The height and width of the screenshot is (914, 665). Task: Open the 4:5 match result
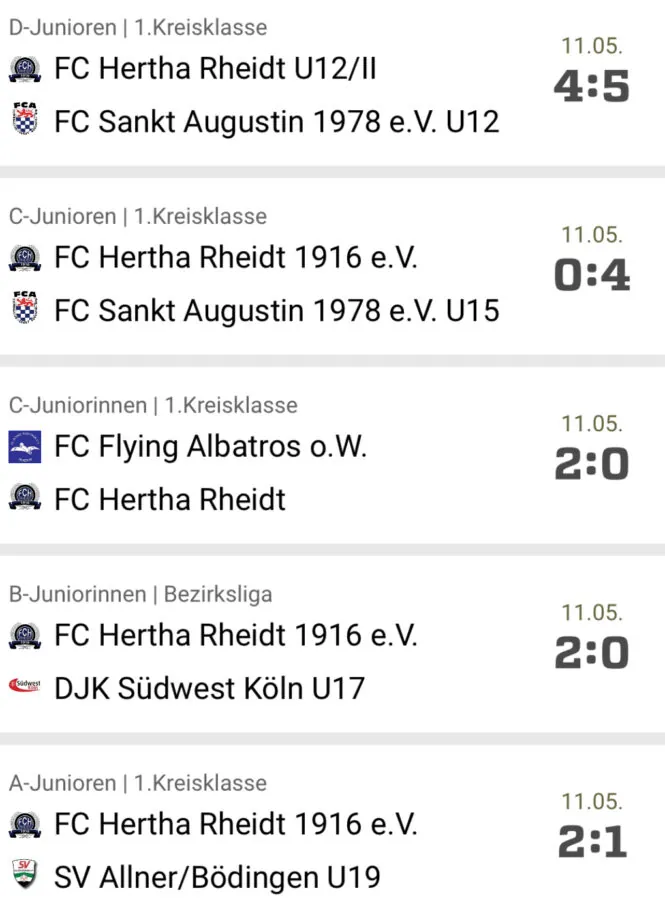[x=592, y=86]
